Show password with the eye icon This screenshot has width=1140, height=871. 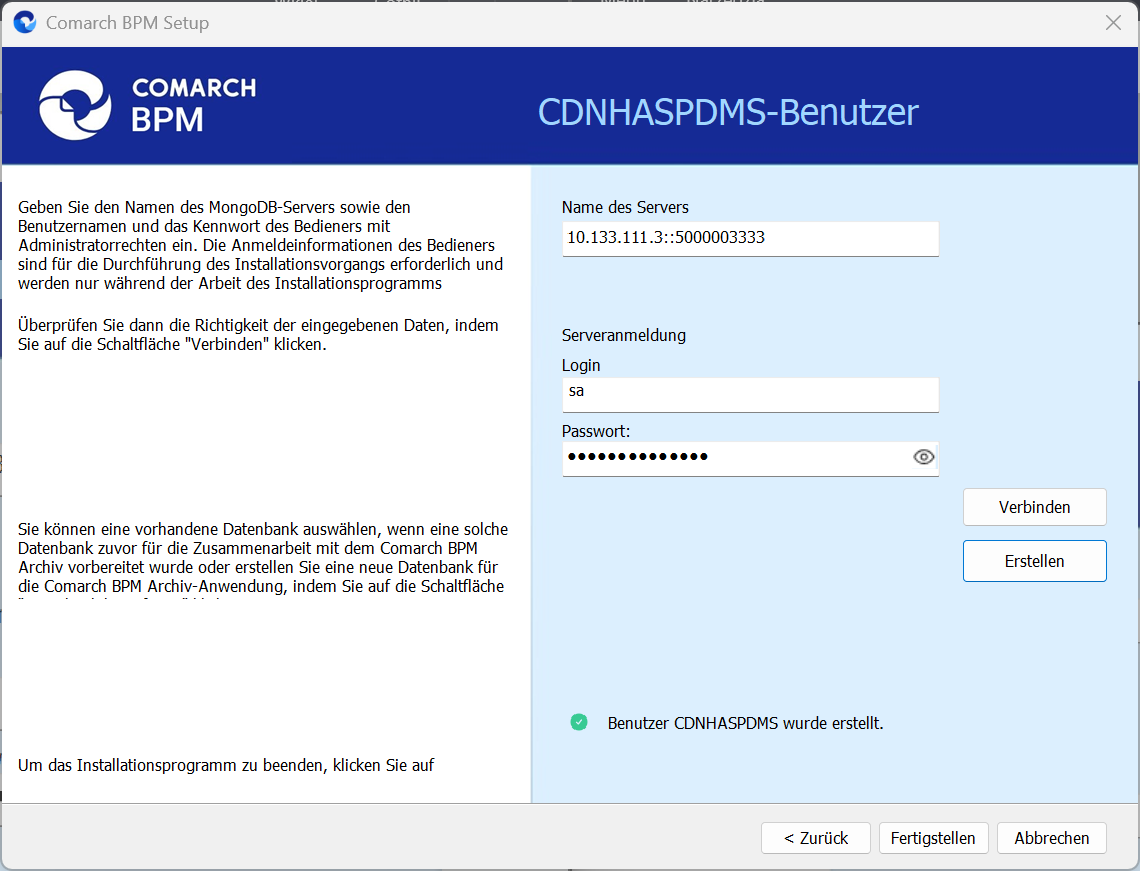923,458
